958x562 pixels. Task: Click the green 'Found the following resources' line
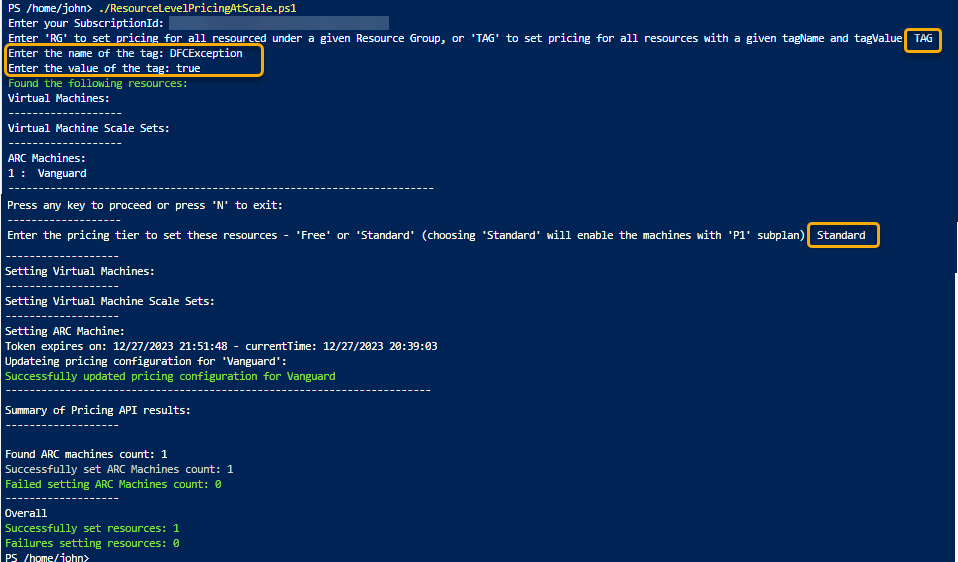(x=98, y=84)
